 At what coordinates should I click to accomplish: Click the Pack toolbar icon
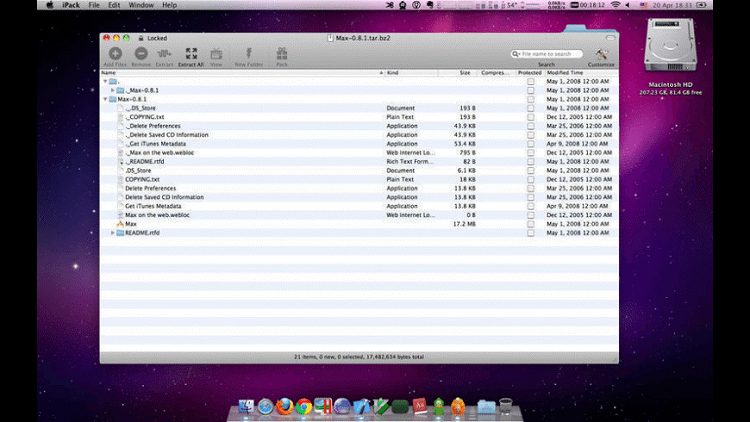pyautogui.click(x=282, y=54)
